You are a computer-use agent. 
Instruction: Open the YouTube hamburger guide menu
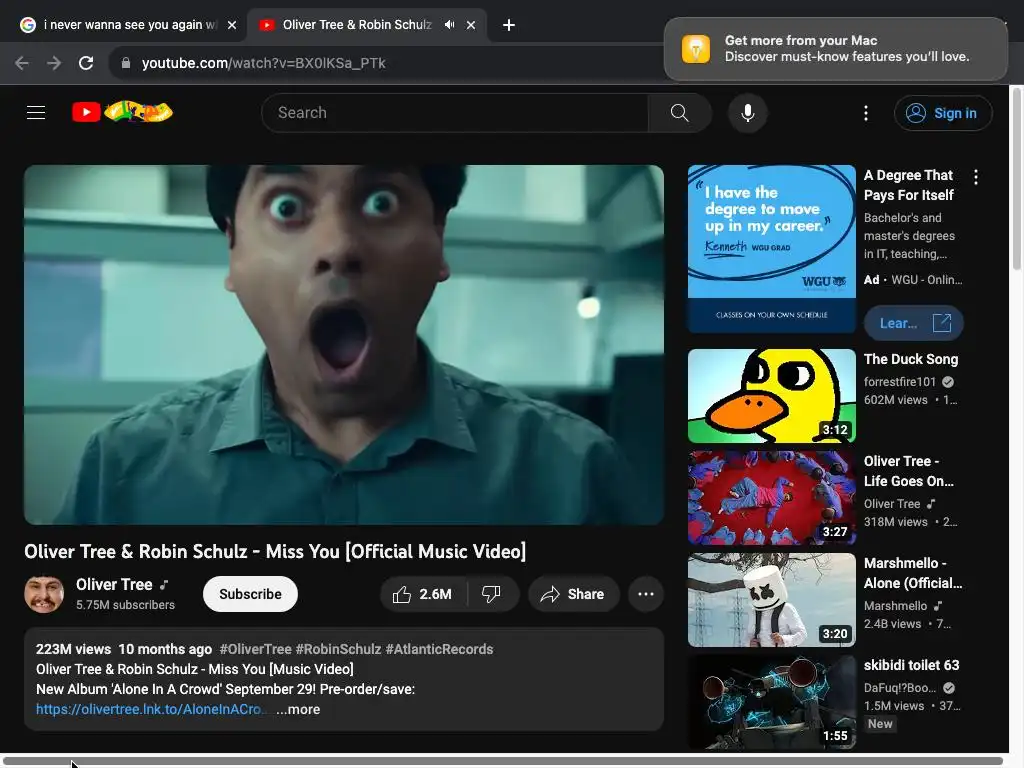[36, 112]
